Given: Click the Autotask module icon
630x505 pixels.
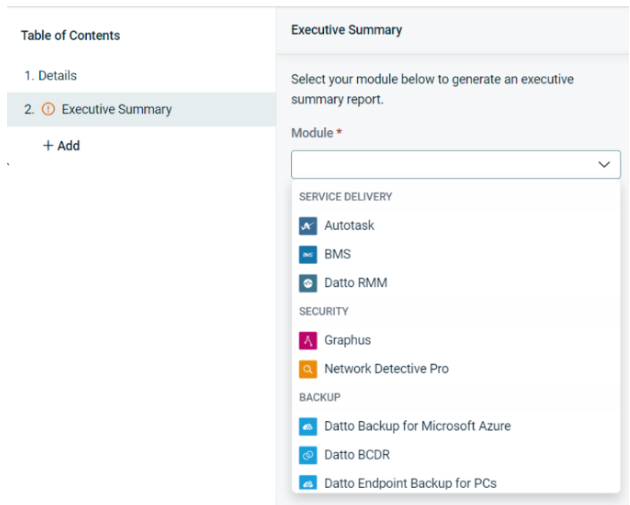Looking at the screenshot, I should click(x=308, y=226).
